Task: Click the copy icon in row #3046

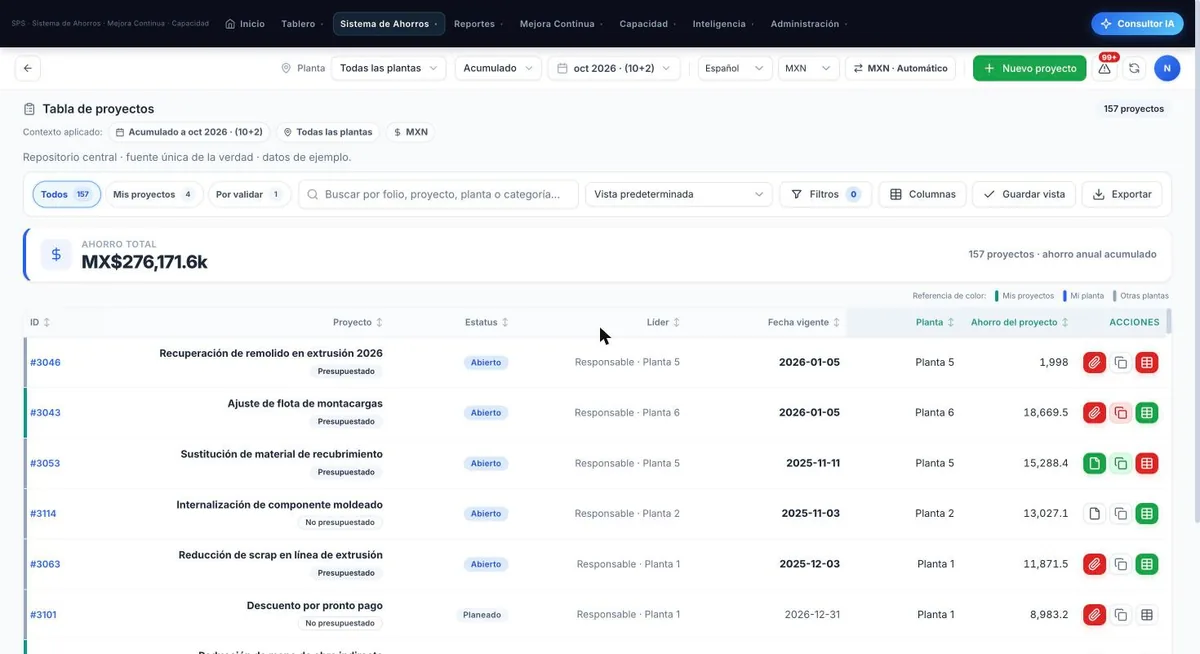Action: 1121,362
